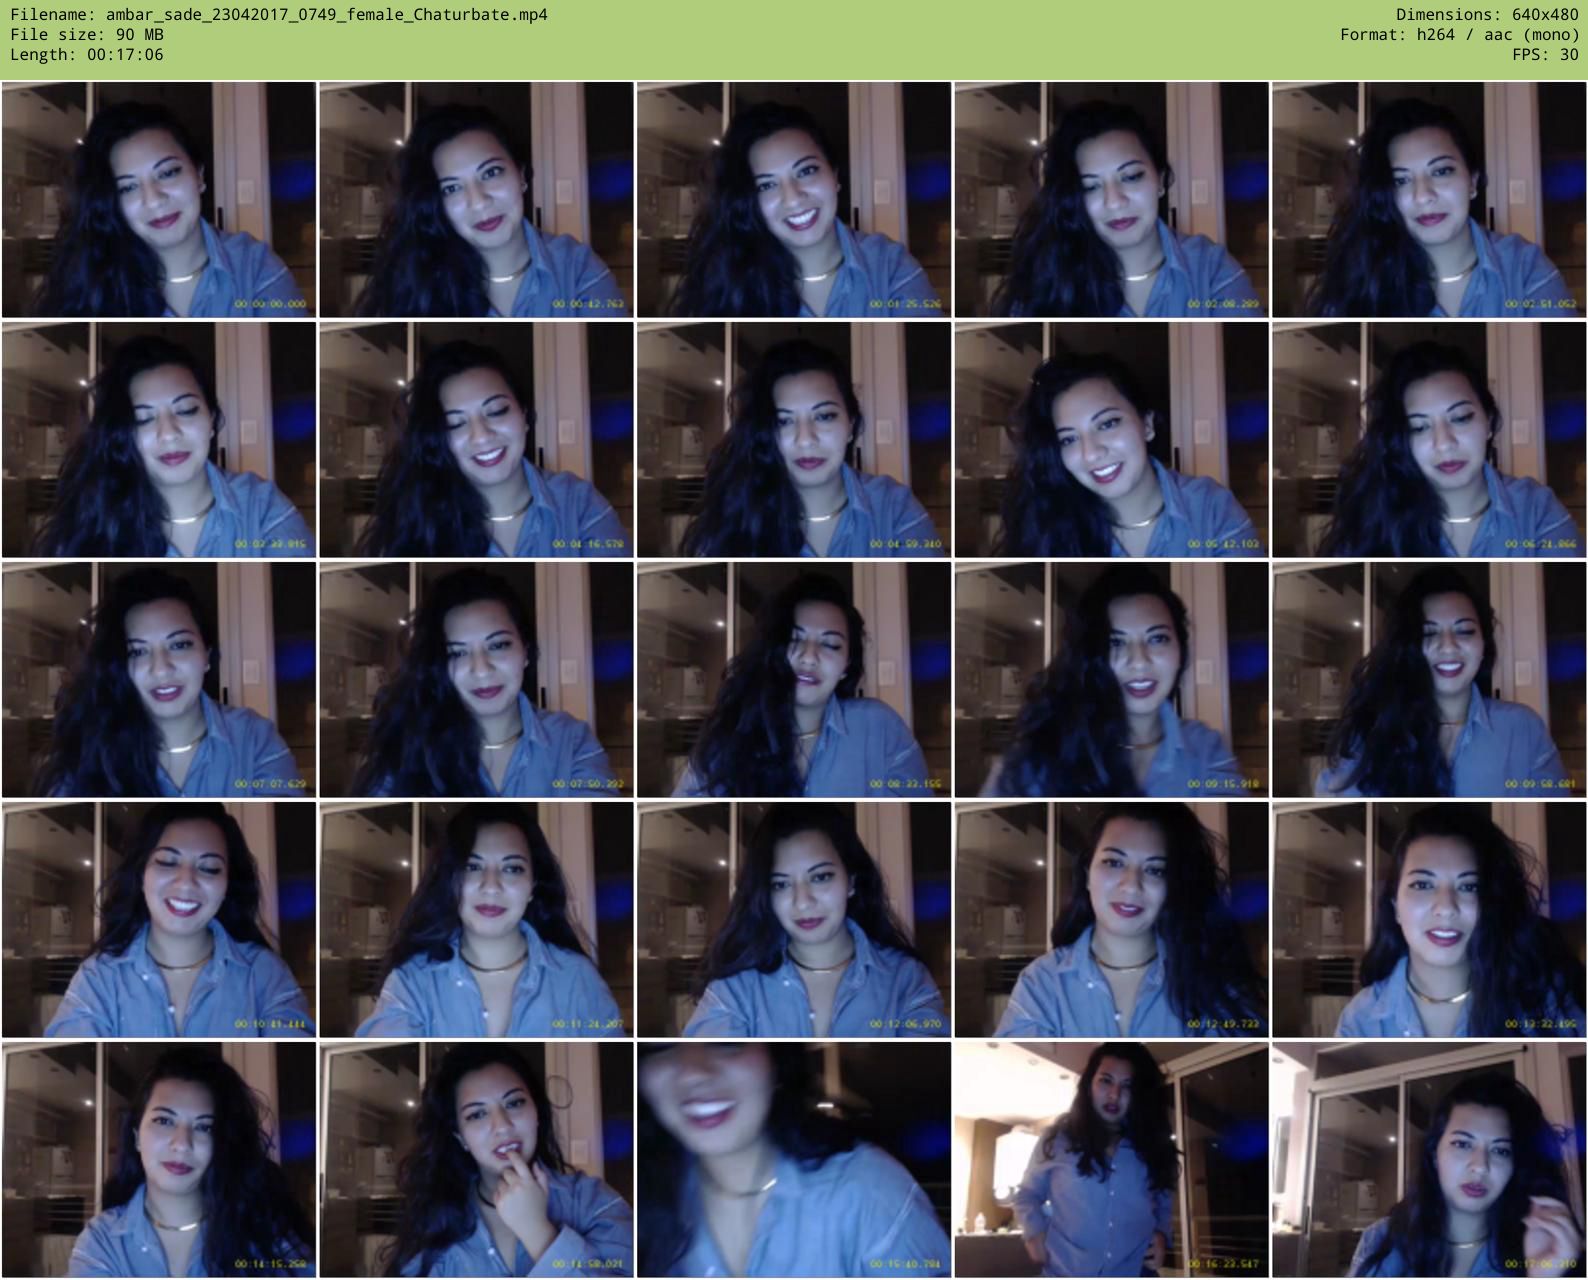
Task: Select the frame at 00:09:58.681
Action: coord(1429,680)
